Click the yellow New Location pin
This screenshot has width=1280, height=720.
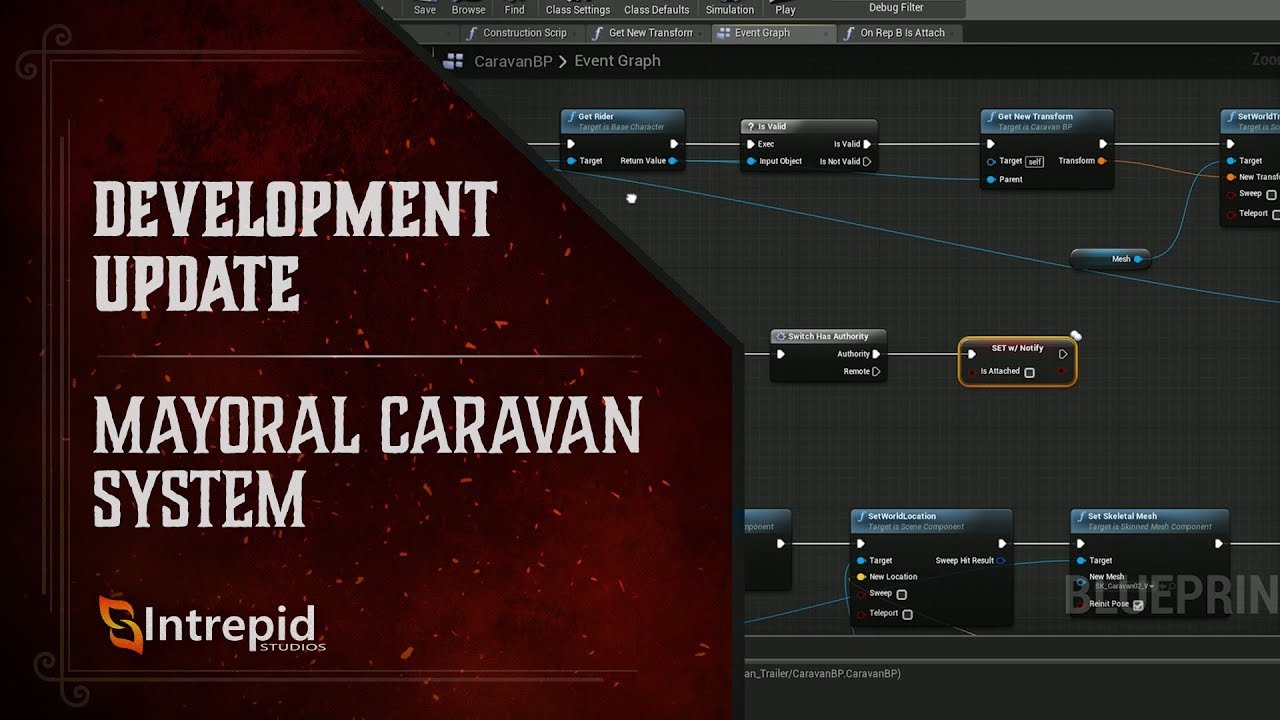(861, 577)
